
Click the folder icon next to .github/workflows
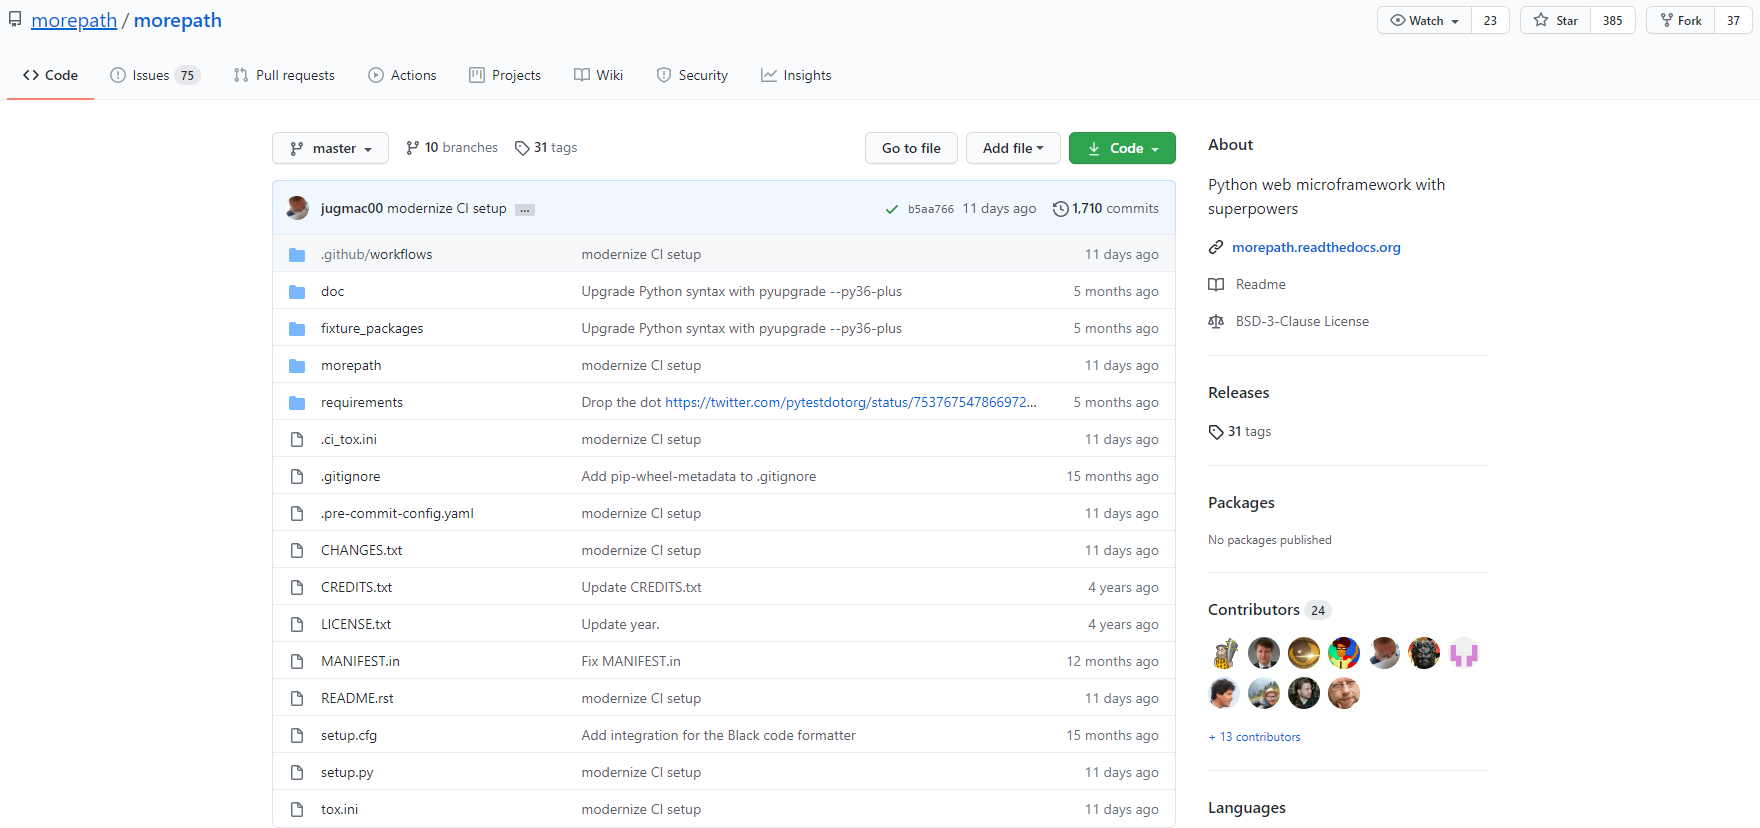click(297, 255)
